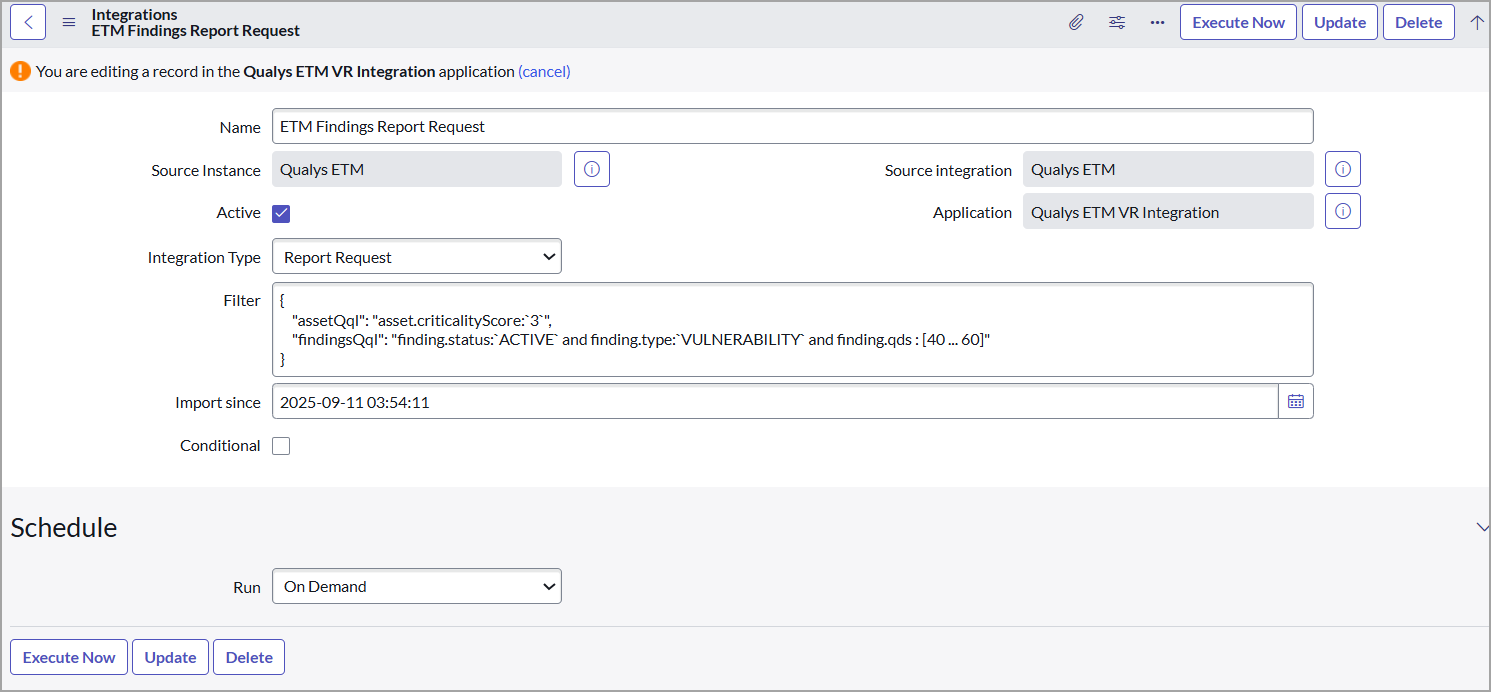Open the more options ellipsis menu
This screenshot has width=1491, height=692.
[1157, 22]
